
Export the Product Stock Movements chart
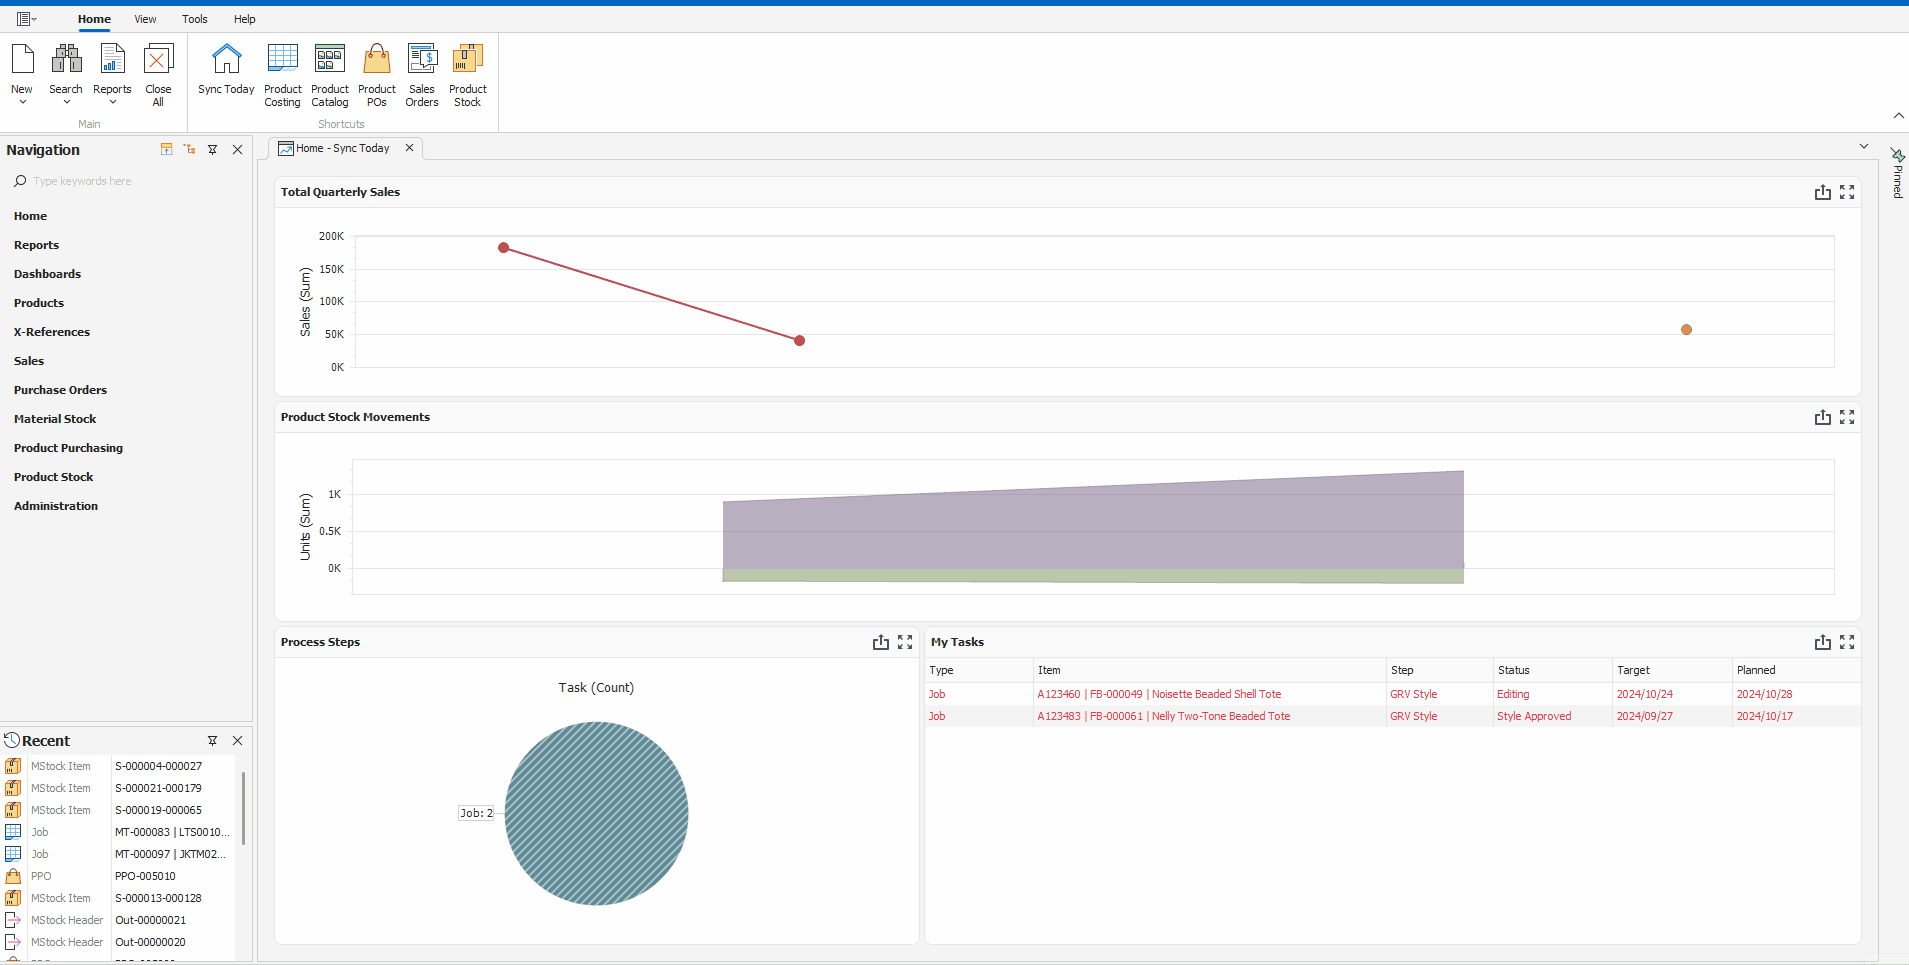pyautogui.click(x=1823, y=417)
